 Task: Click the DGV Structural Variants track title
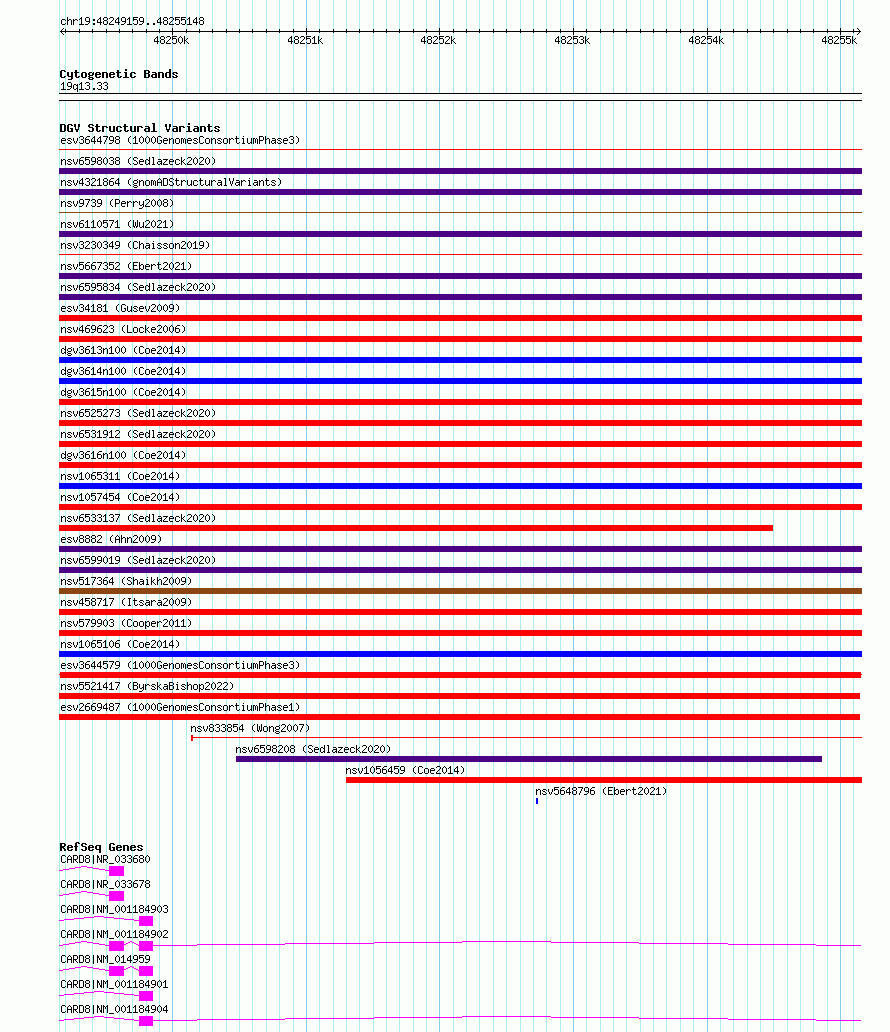point(140,128)
